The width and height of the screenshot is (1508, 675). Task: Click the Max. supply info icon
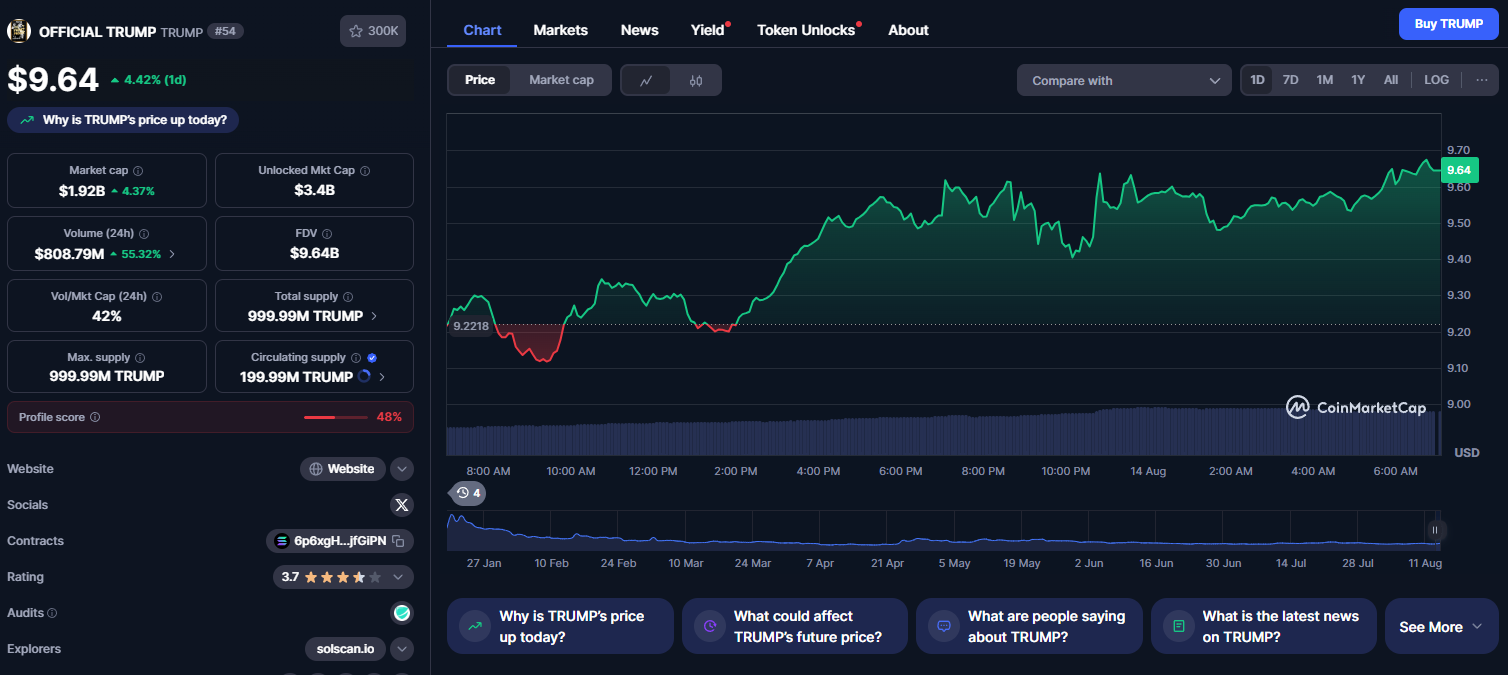coord(139,358)
